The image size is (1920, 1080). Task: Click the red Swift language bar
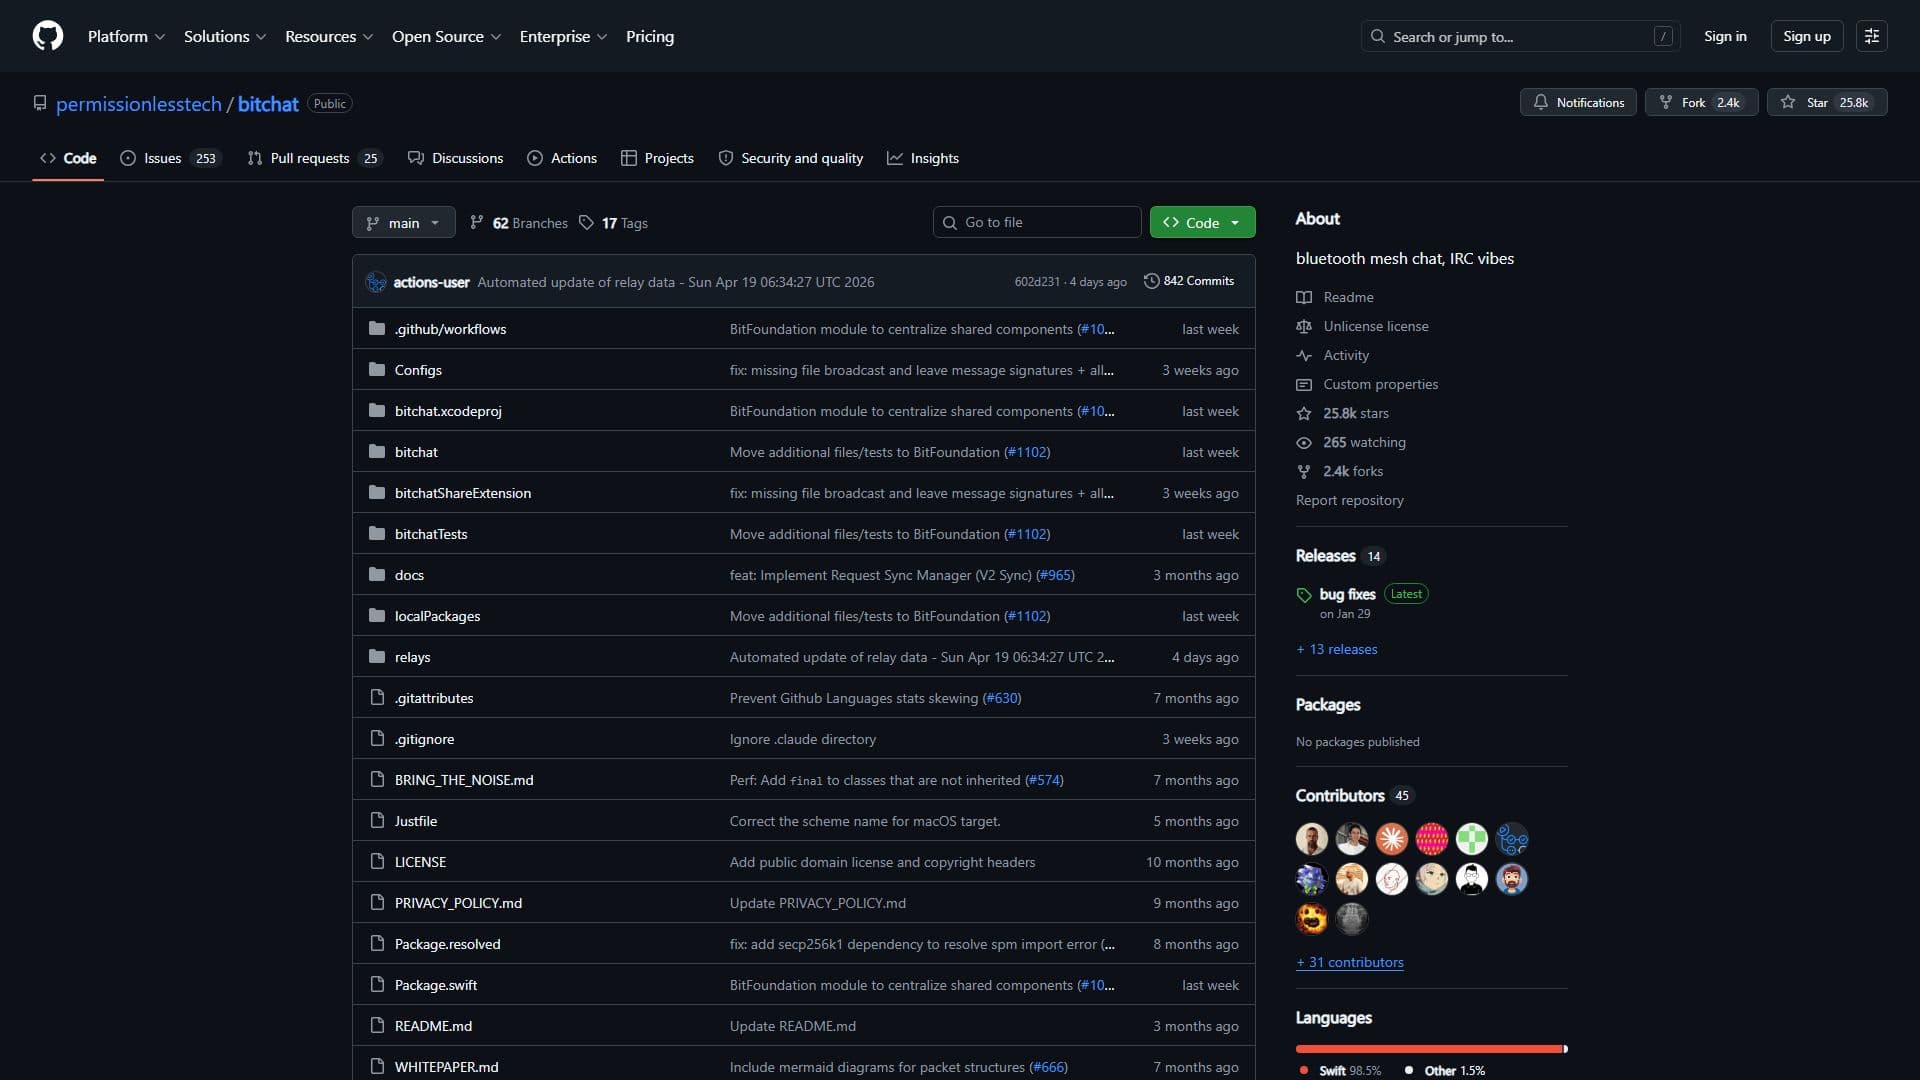(1428, 1049)
